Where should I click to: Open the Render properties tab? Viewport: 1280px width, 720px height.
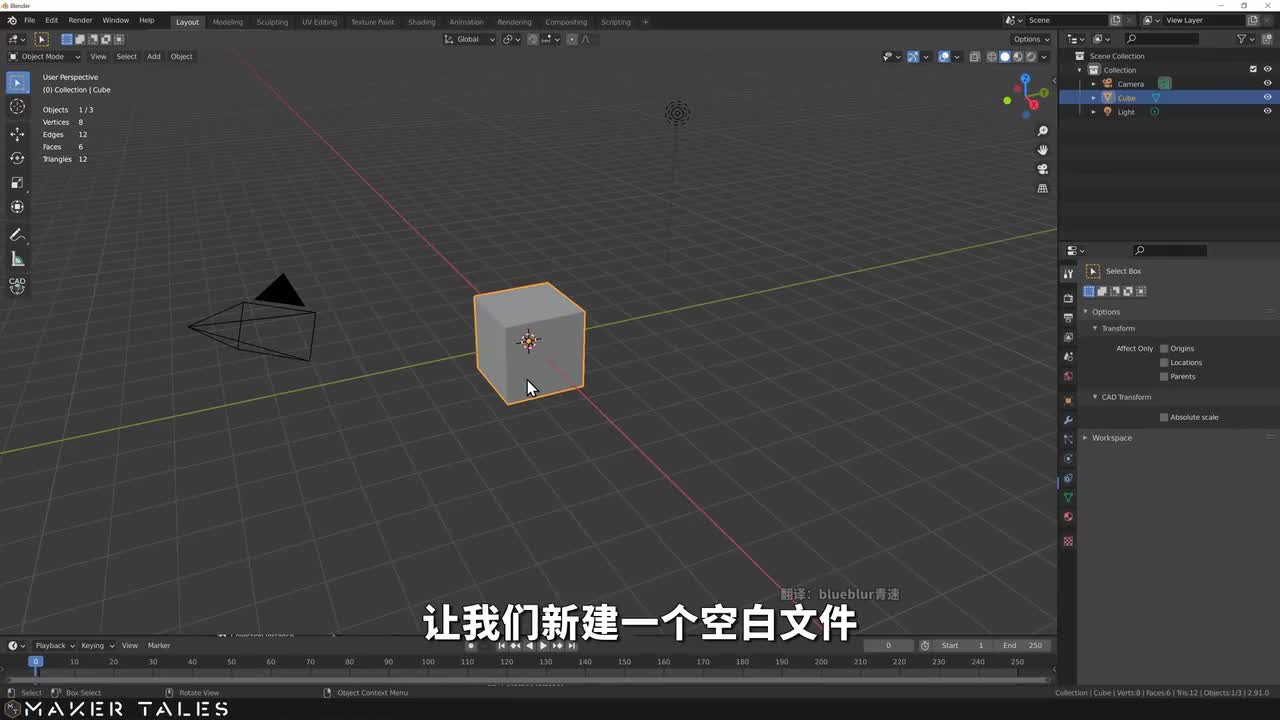[x=1068, y=298]
